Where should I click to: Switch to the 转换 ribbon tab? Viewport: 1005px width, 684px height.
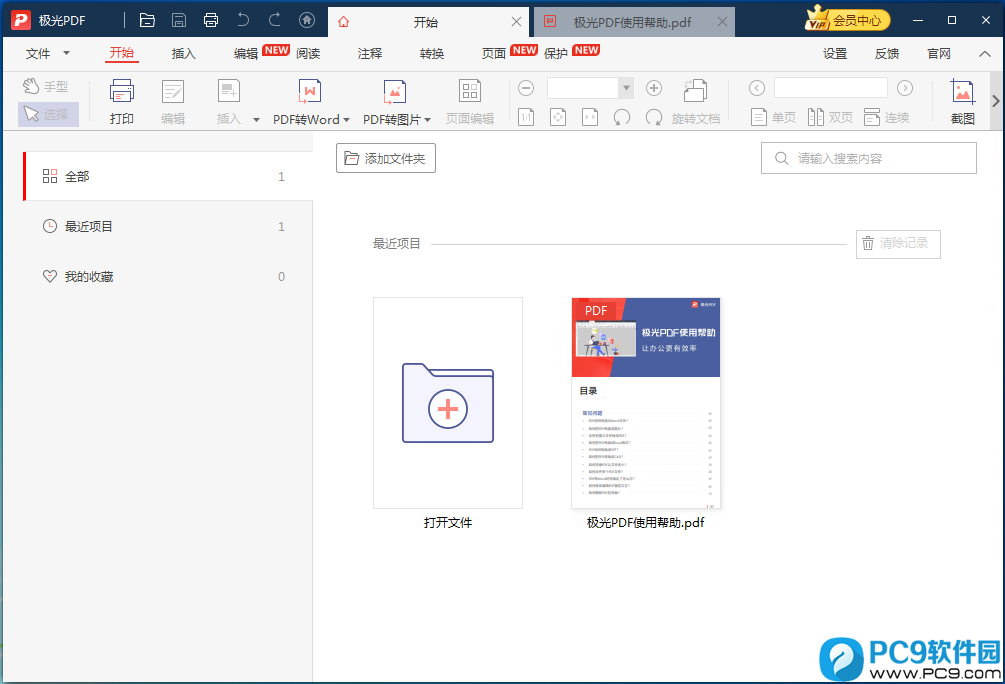click(x=432, y=54)
